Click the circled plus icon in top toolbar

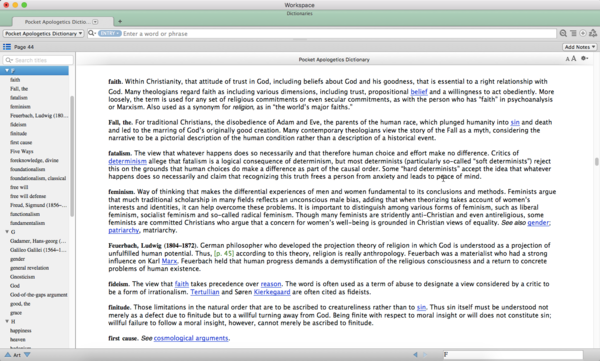point(583,33)
